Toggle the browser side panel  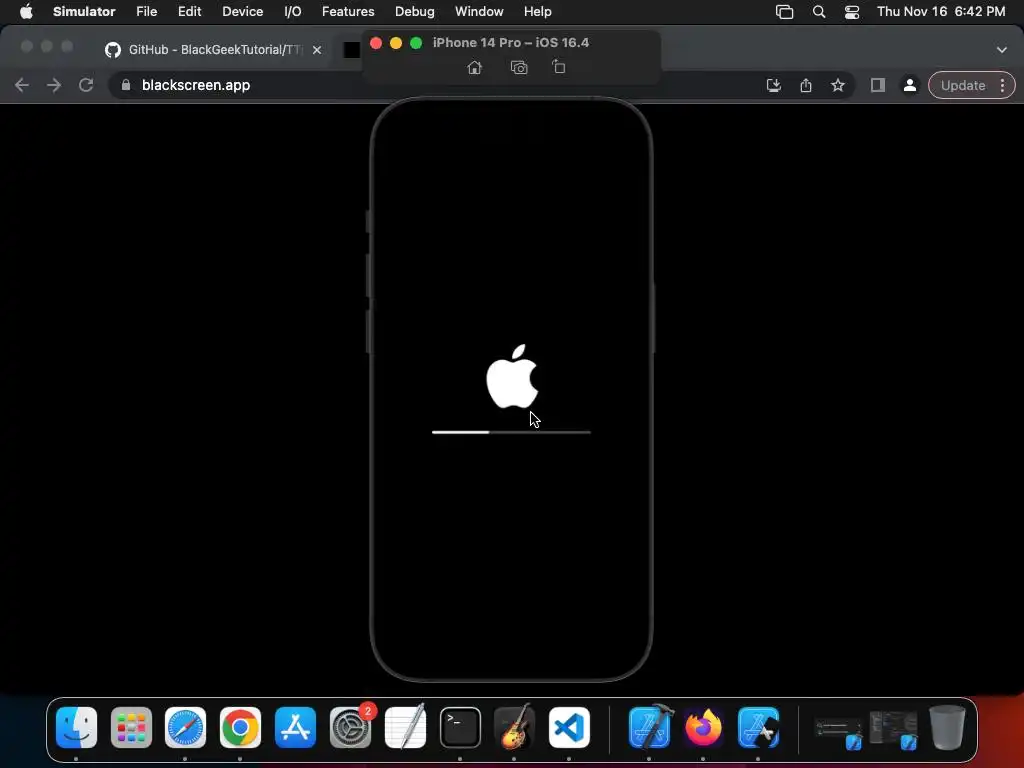[x=878, y=85]
